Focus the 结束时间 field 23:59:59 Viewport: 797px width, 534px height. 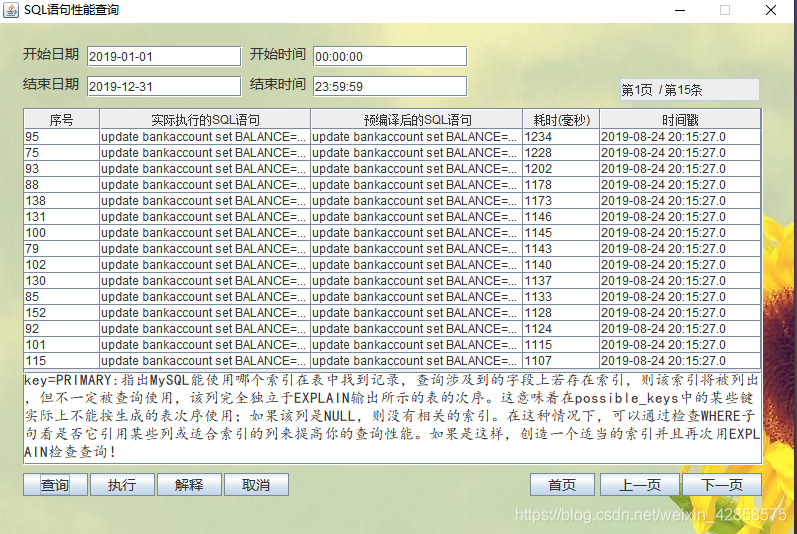(x=390, y=86)
